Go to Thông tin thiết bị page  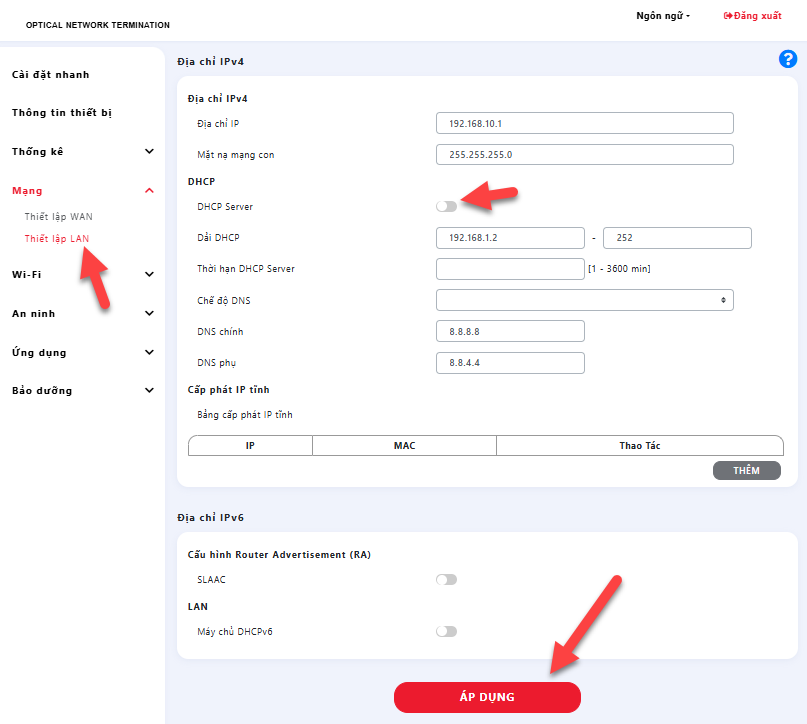point(62,113)
